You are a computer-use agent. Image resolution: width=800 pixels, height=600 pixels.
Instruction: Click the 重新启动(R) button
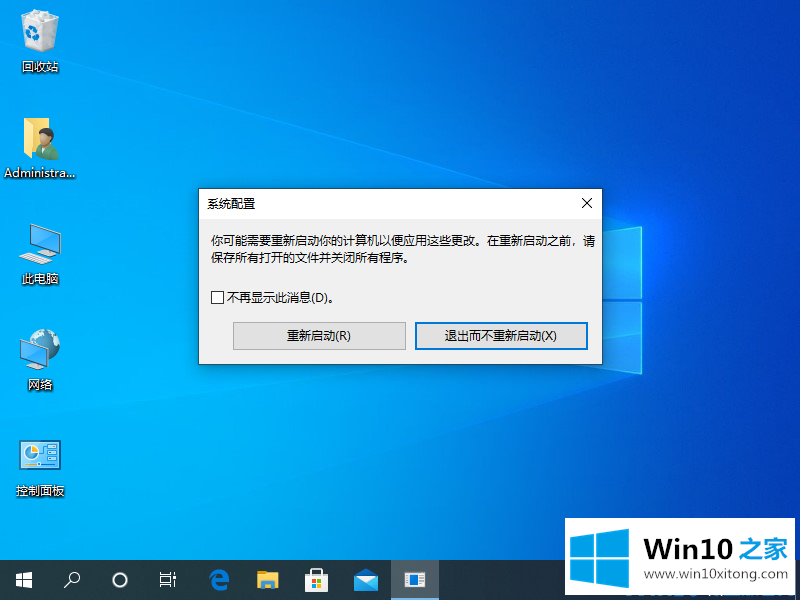(319, 336)
